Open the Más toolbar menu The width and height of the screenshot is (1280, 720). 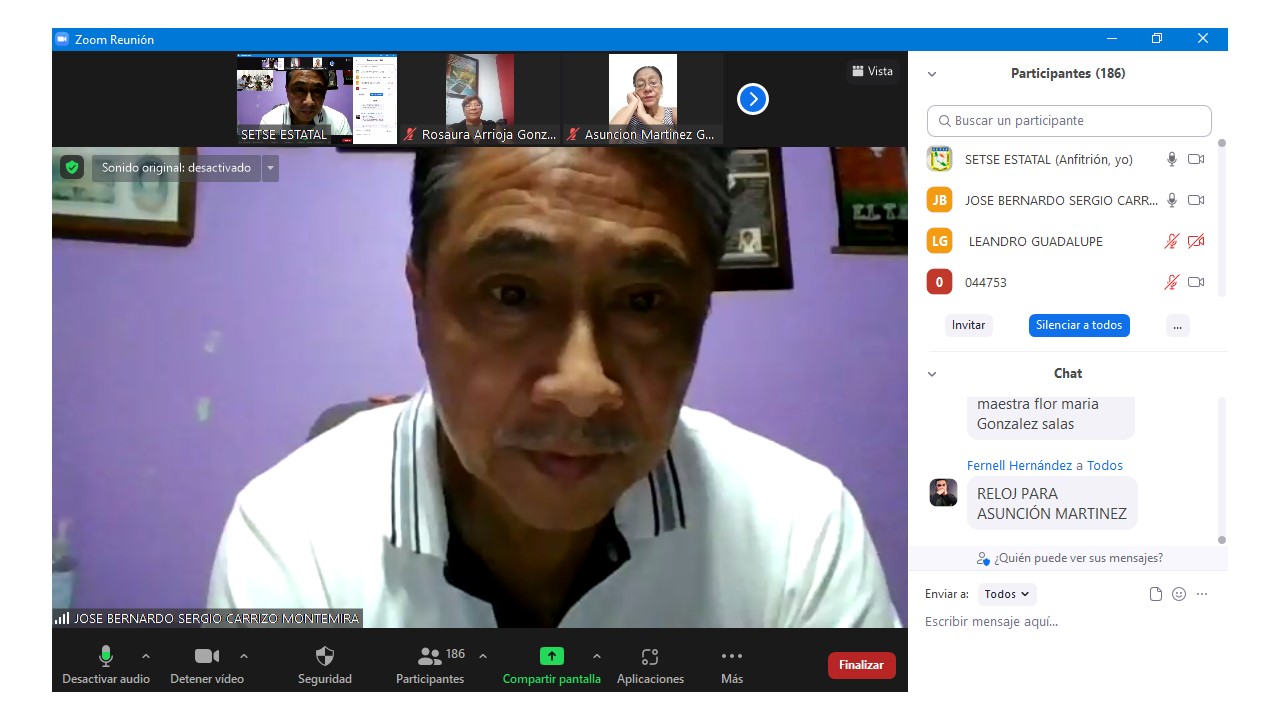[x=732, y=665]
